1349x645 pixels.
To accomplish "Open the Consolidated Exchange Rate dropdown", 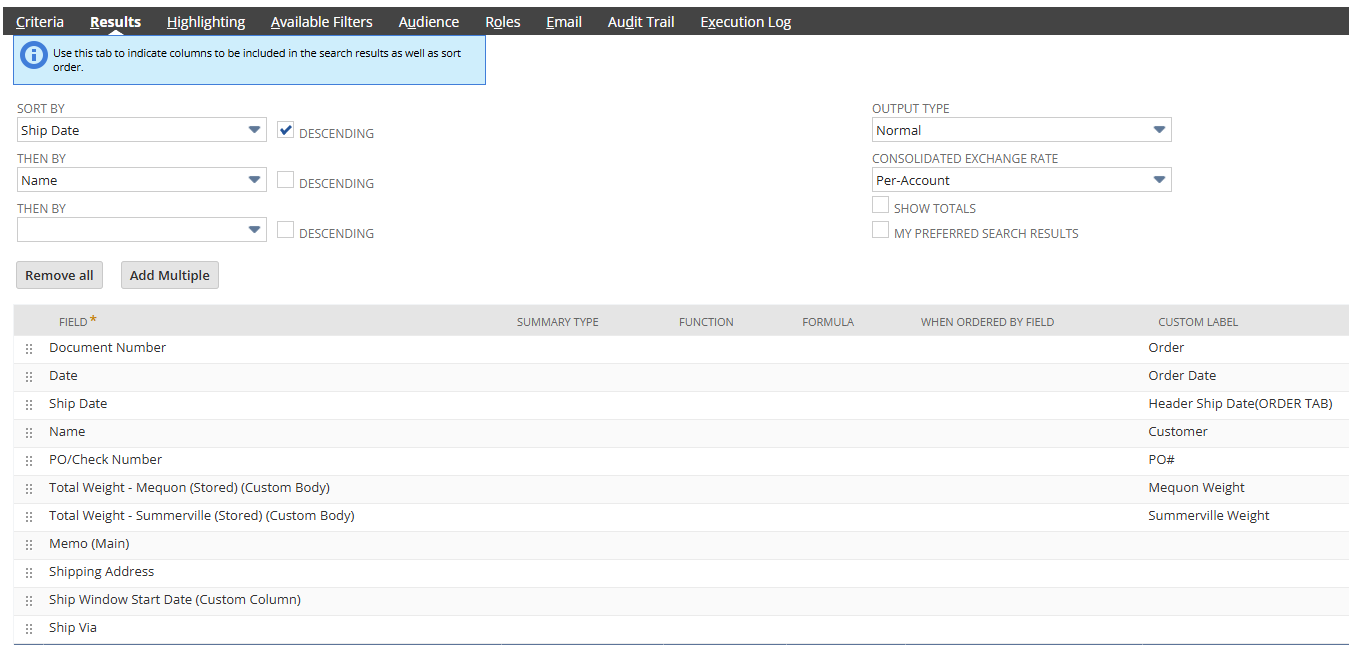I will (1160, 179).
